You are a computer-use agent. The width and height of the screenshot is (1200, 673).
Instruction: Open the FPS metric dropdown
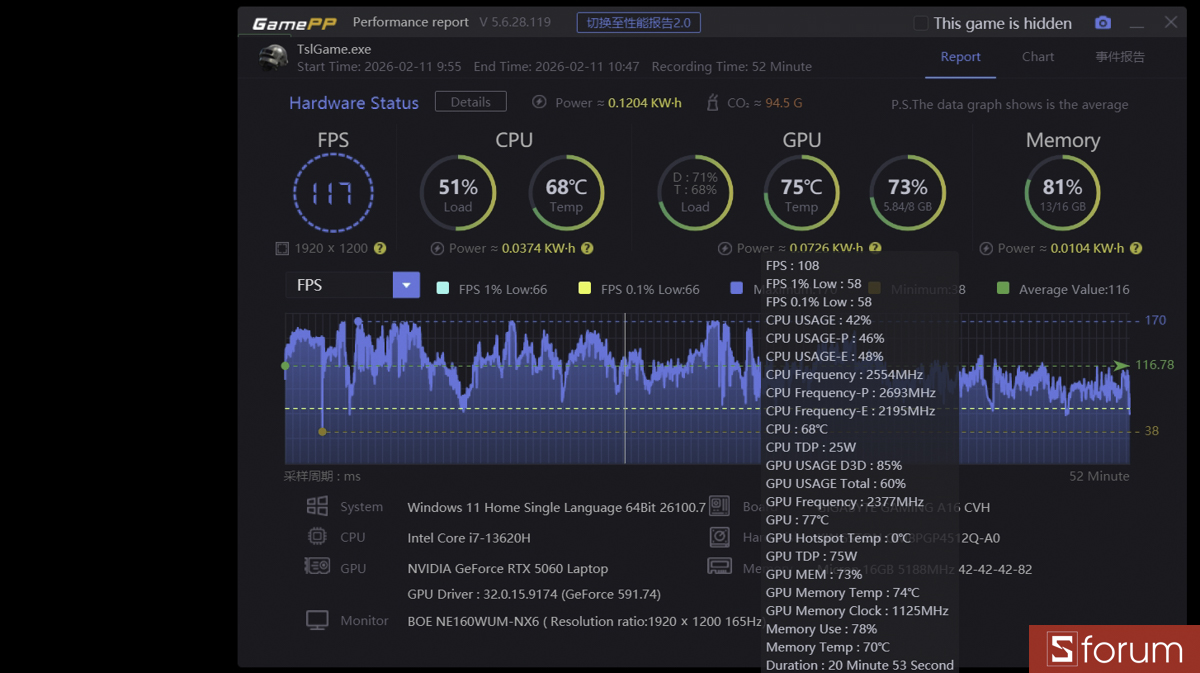[406, 285]
